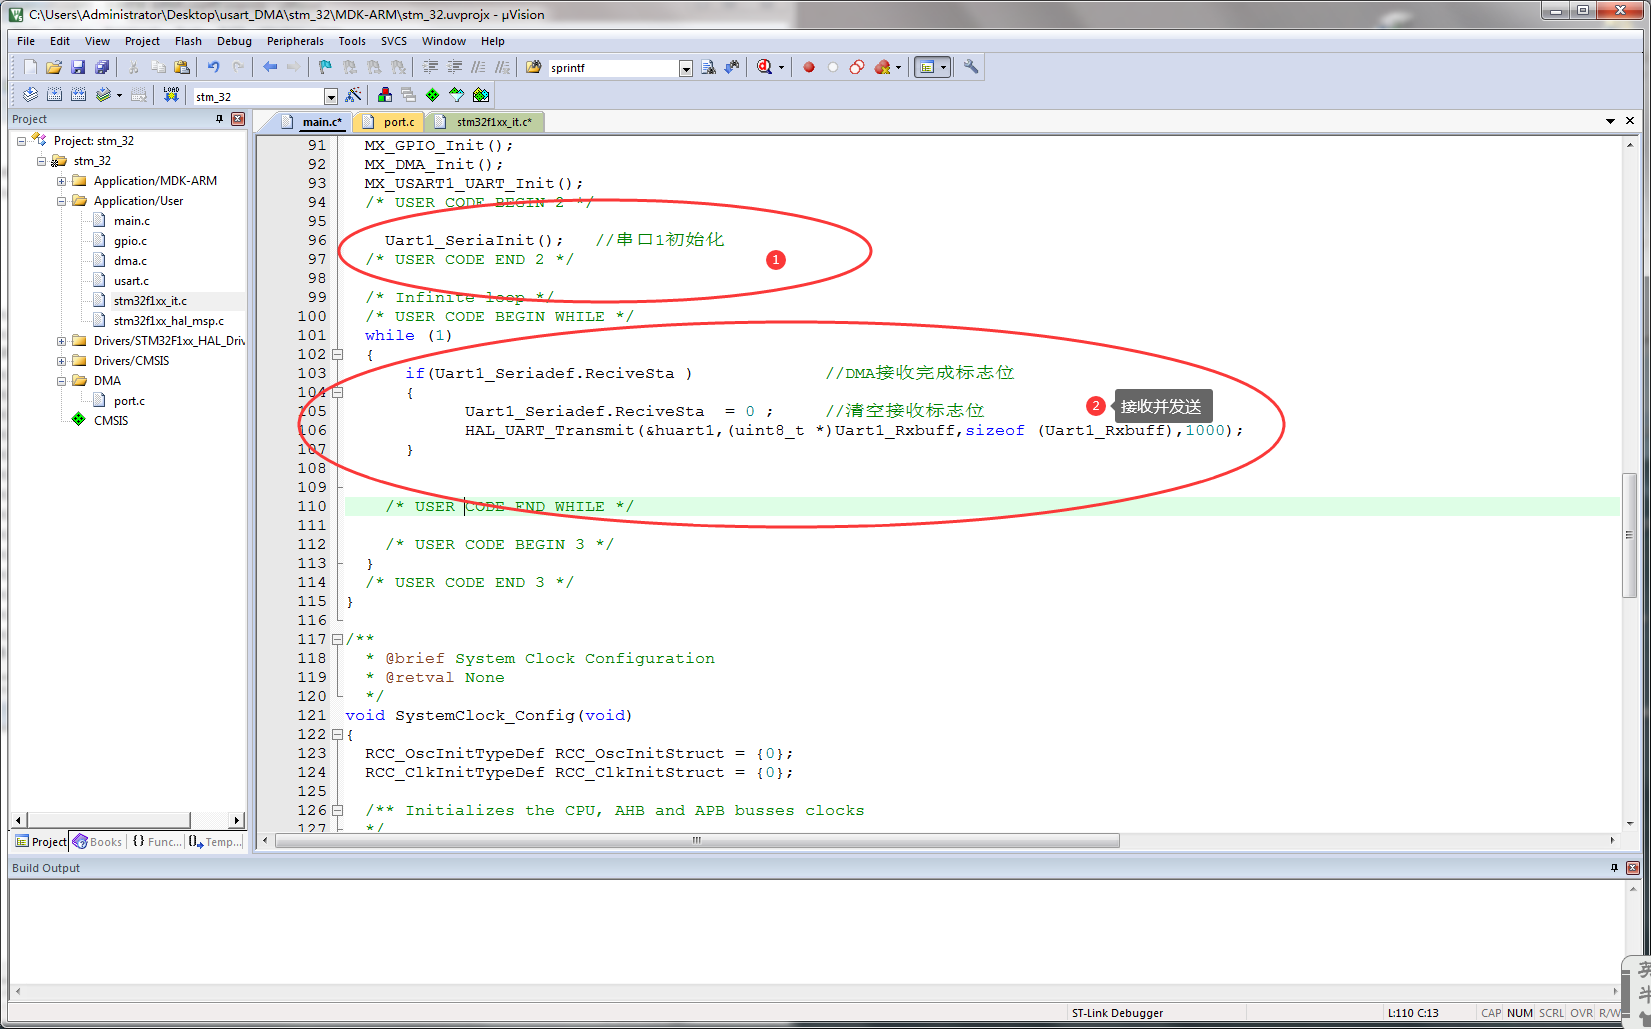The image size is (1651, 1029).
Task: Kill all breakpoints icon
Action: point(882,67)
